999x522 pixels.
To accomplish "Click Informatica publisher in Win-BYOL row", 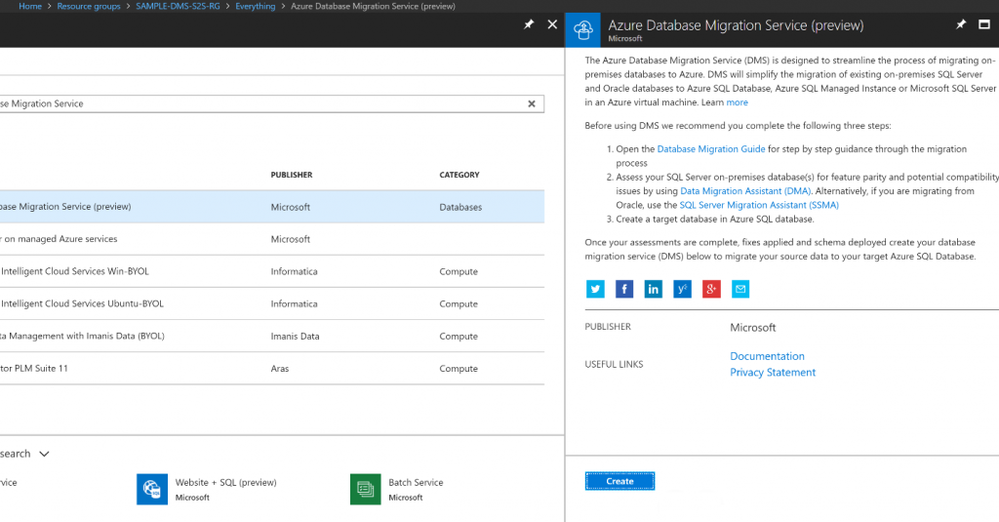I will (x=294, y=272).
